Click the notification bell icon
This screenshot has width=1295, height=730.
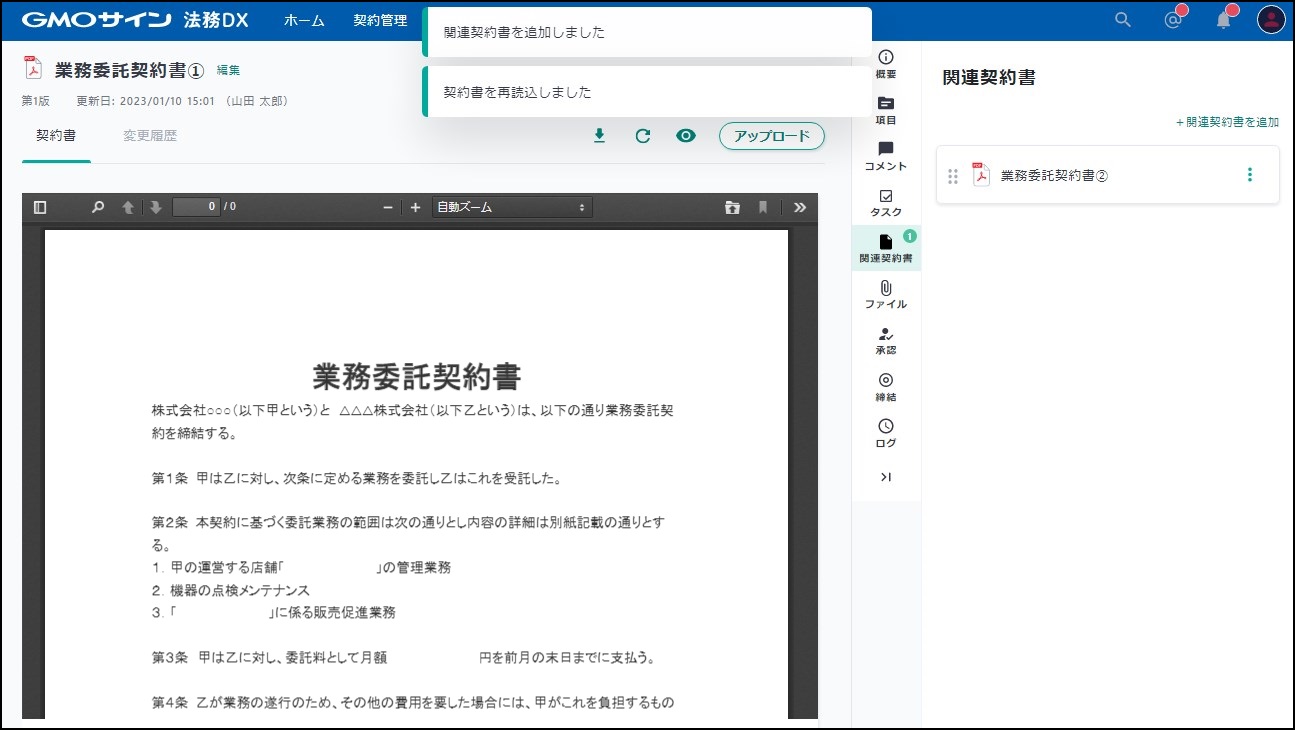tap(1223, 20)
